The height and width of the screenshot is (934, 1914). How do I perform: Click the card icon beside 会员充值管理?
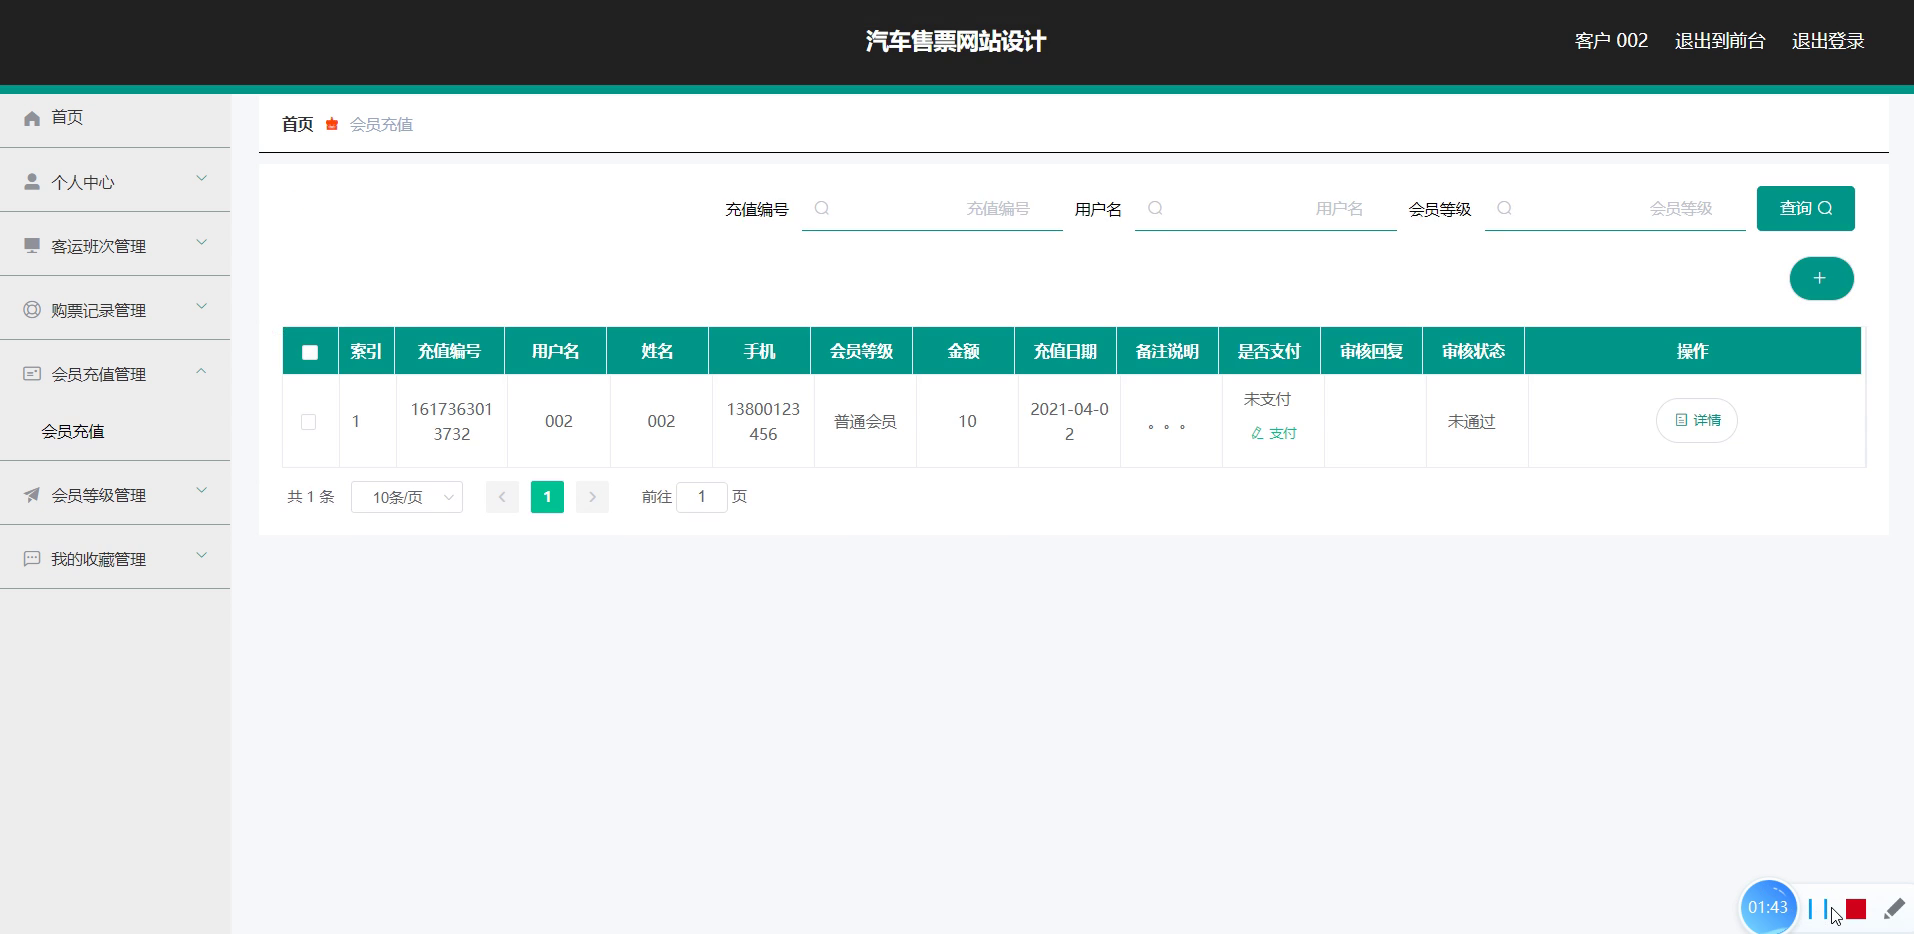click(x=32, y=374)
